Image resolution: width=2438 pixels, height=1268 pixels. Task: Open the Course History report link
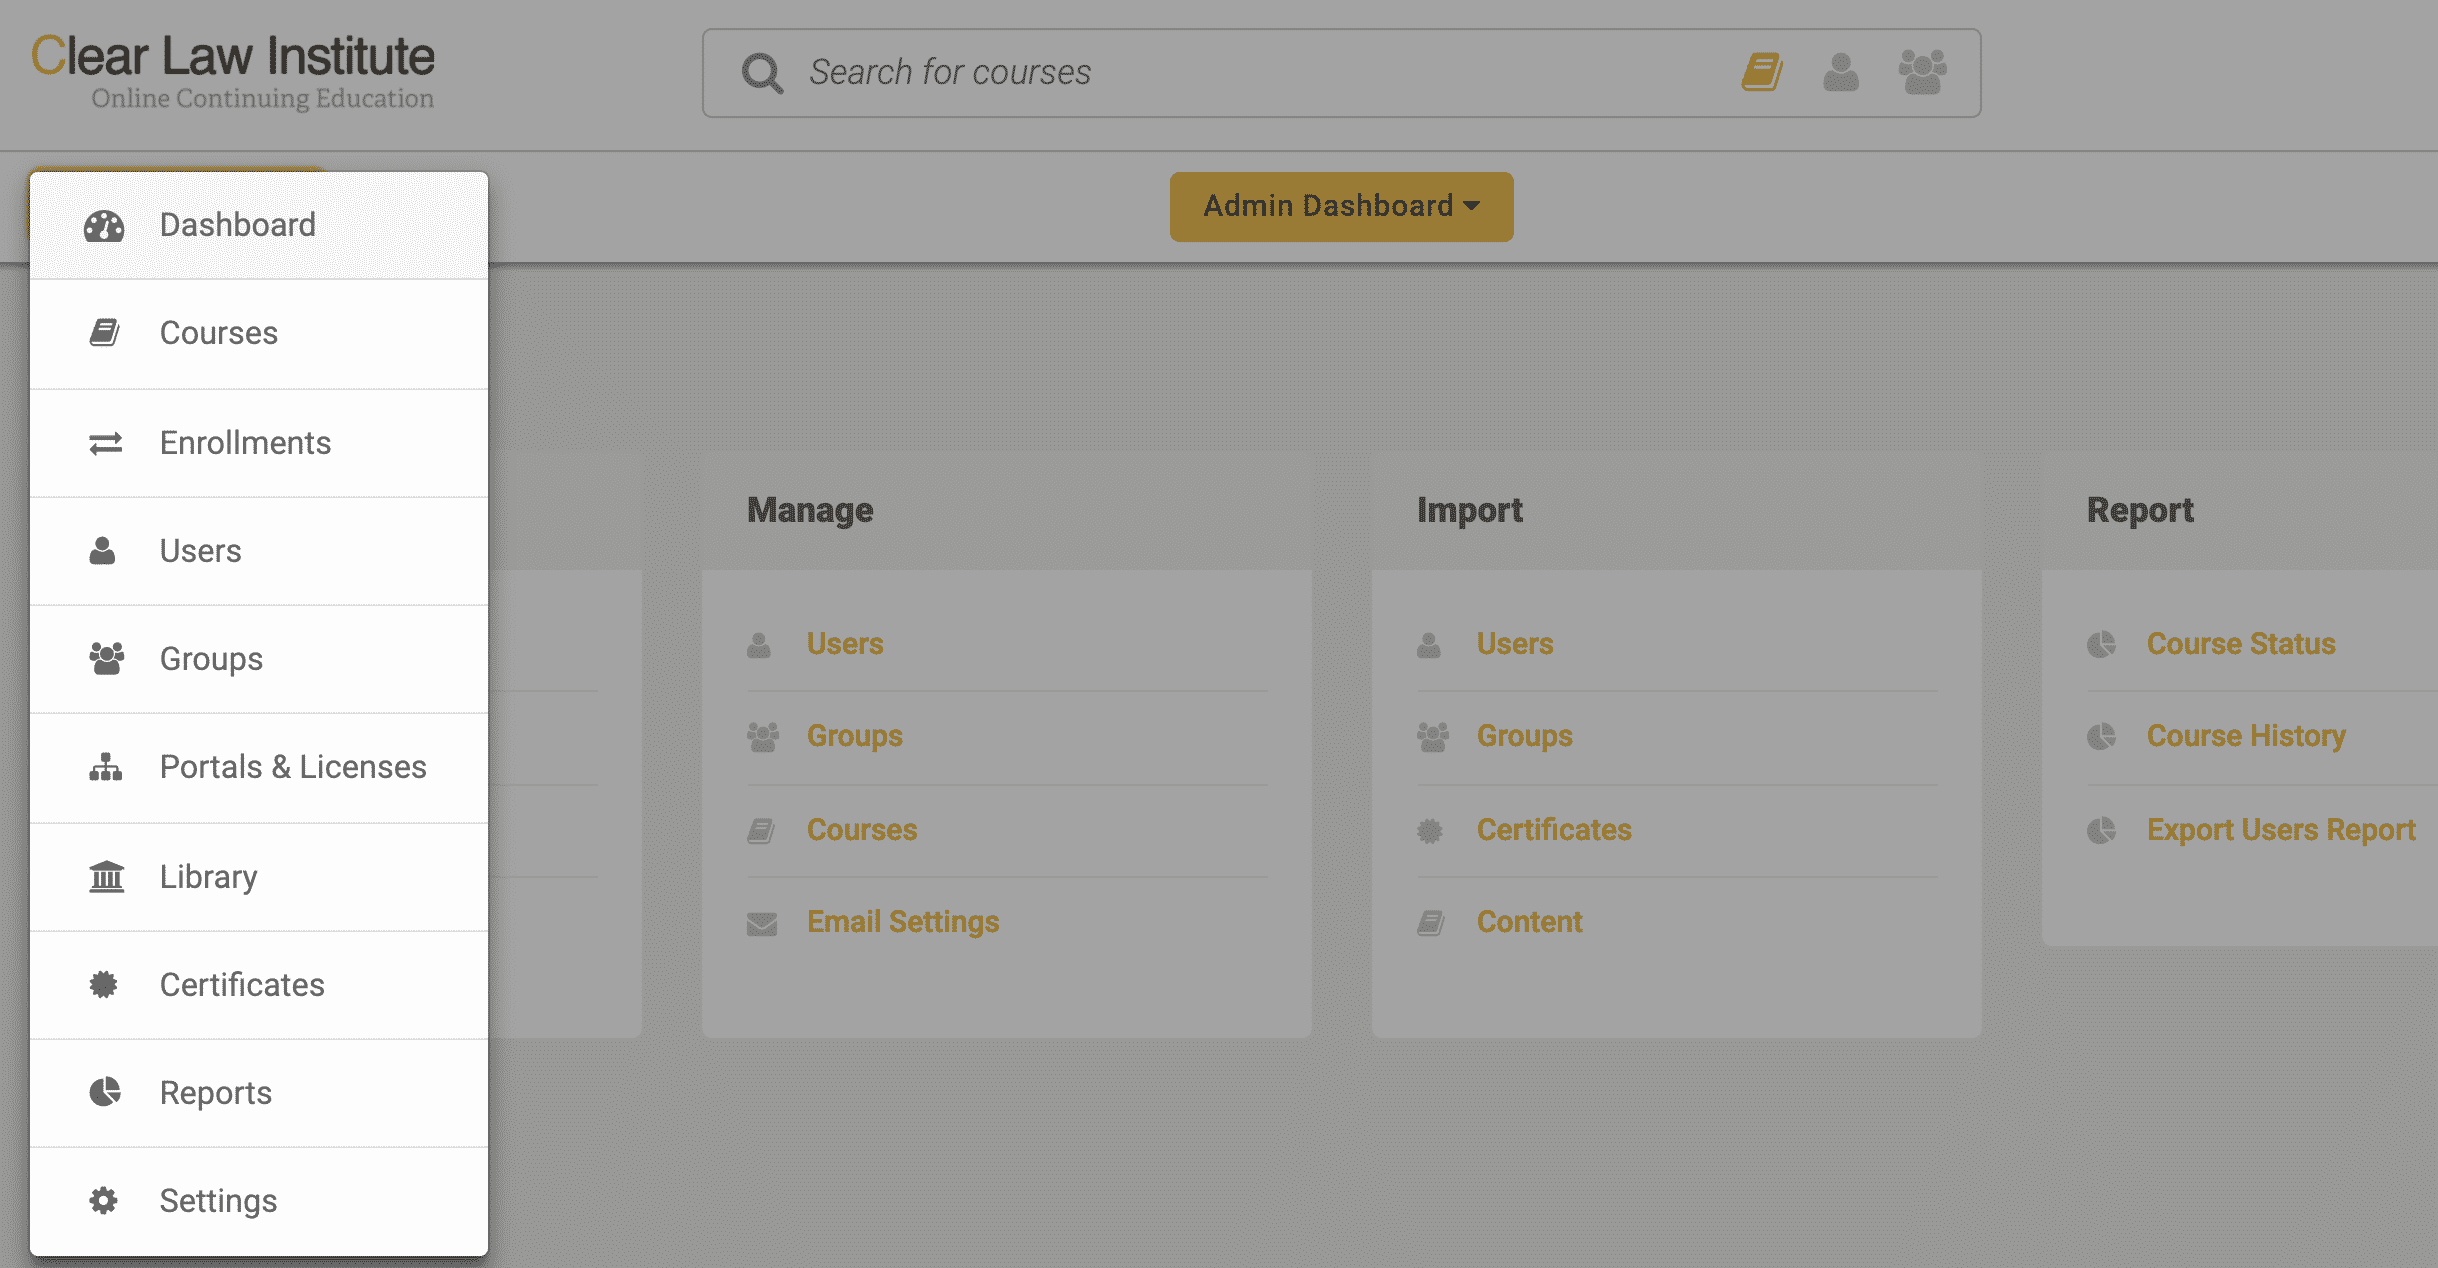[2246, 736]
